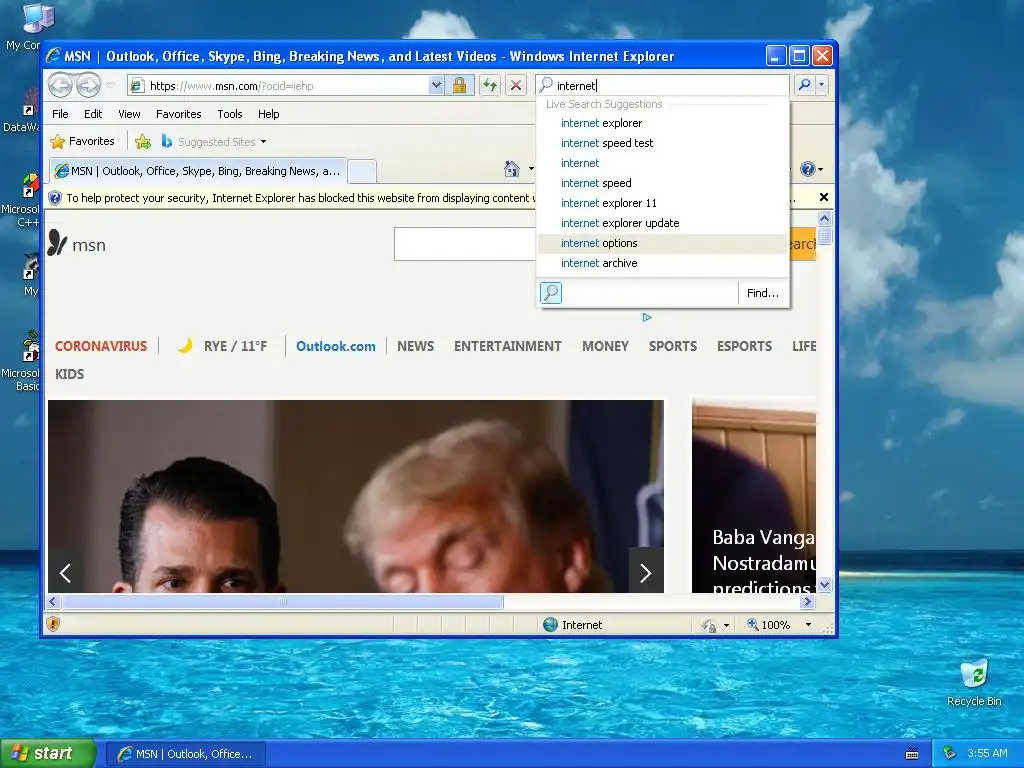Screen dimensions: 1024x768
Task: Click the Back navigation arrow button
Action: tap(61, 86)
